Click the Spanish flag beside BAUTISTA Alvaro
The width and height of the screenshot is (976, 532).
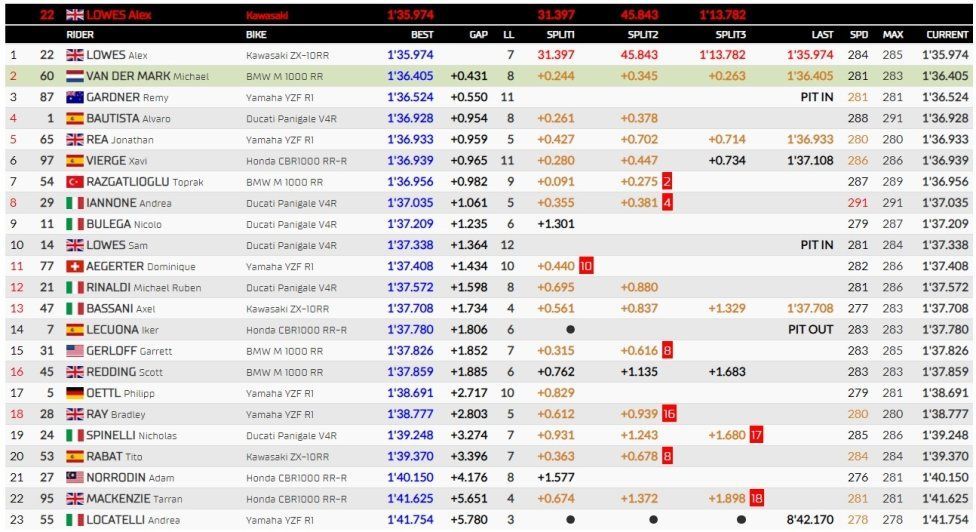click(75, 119)
